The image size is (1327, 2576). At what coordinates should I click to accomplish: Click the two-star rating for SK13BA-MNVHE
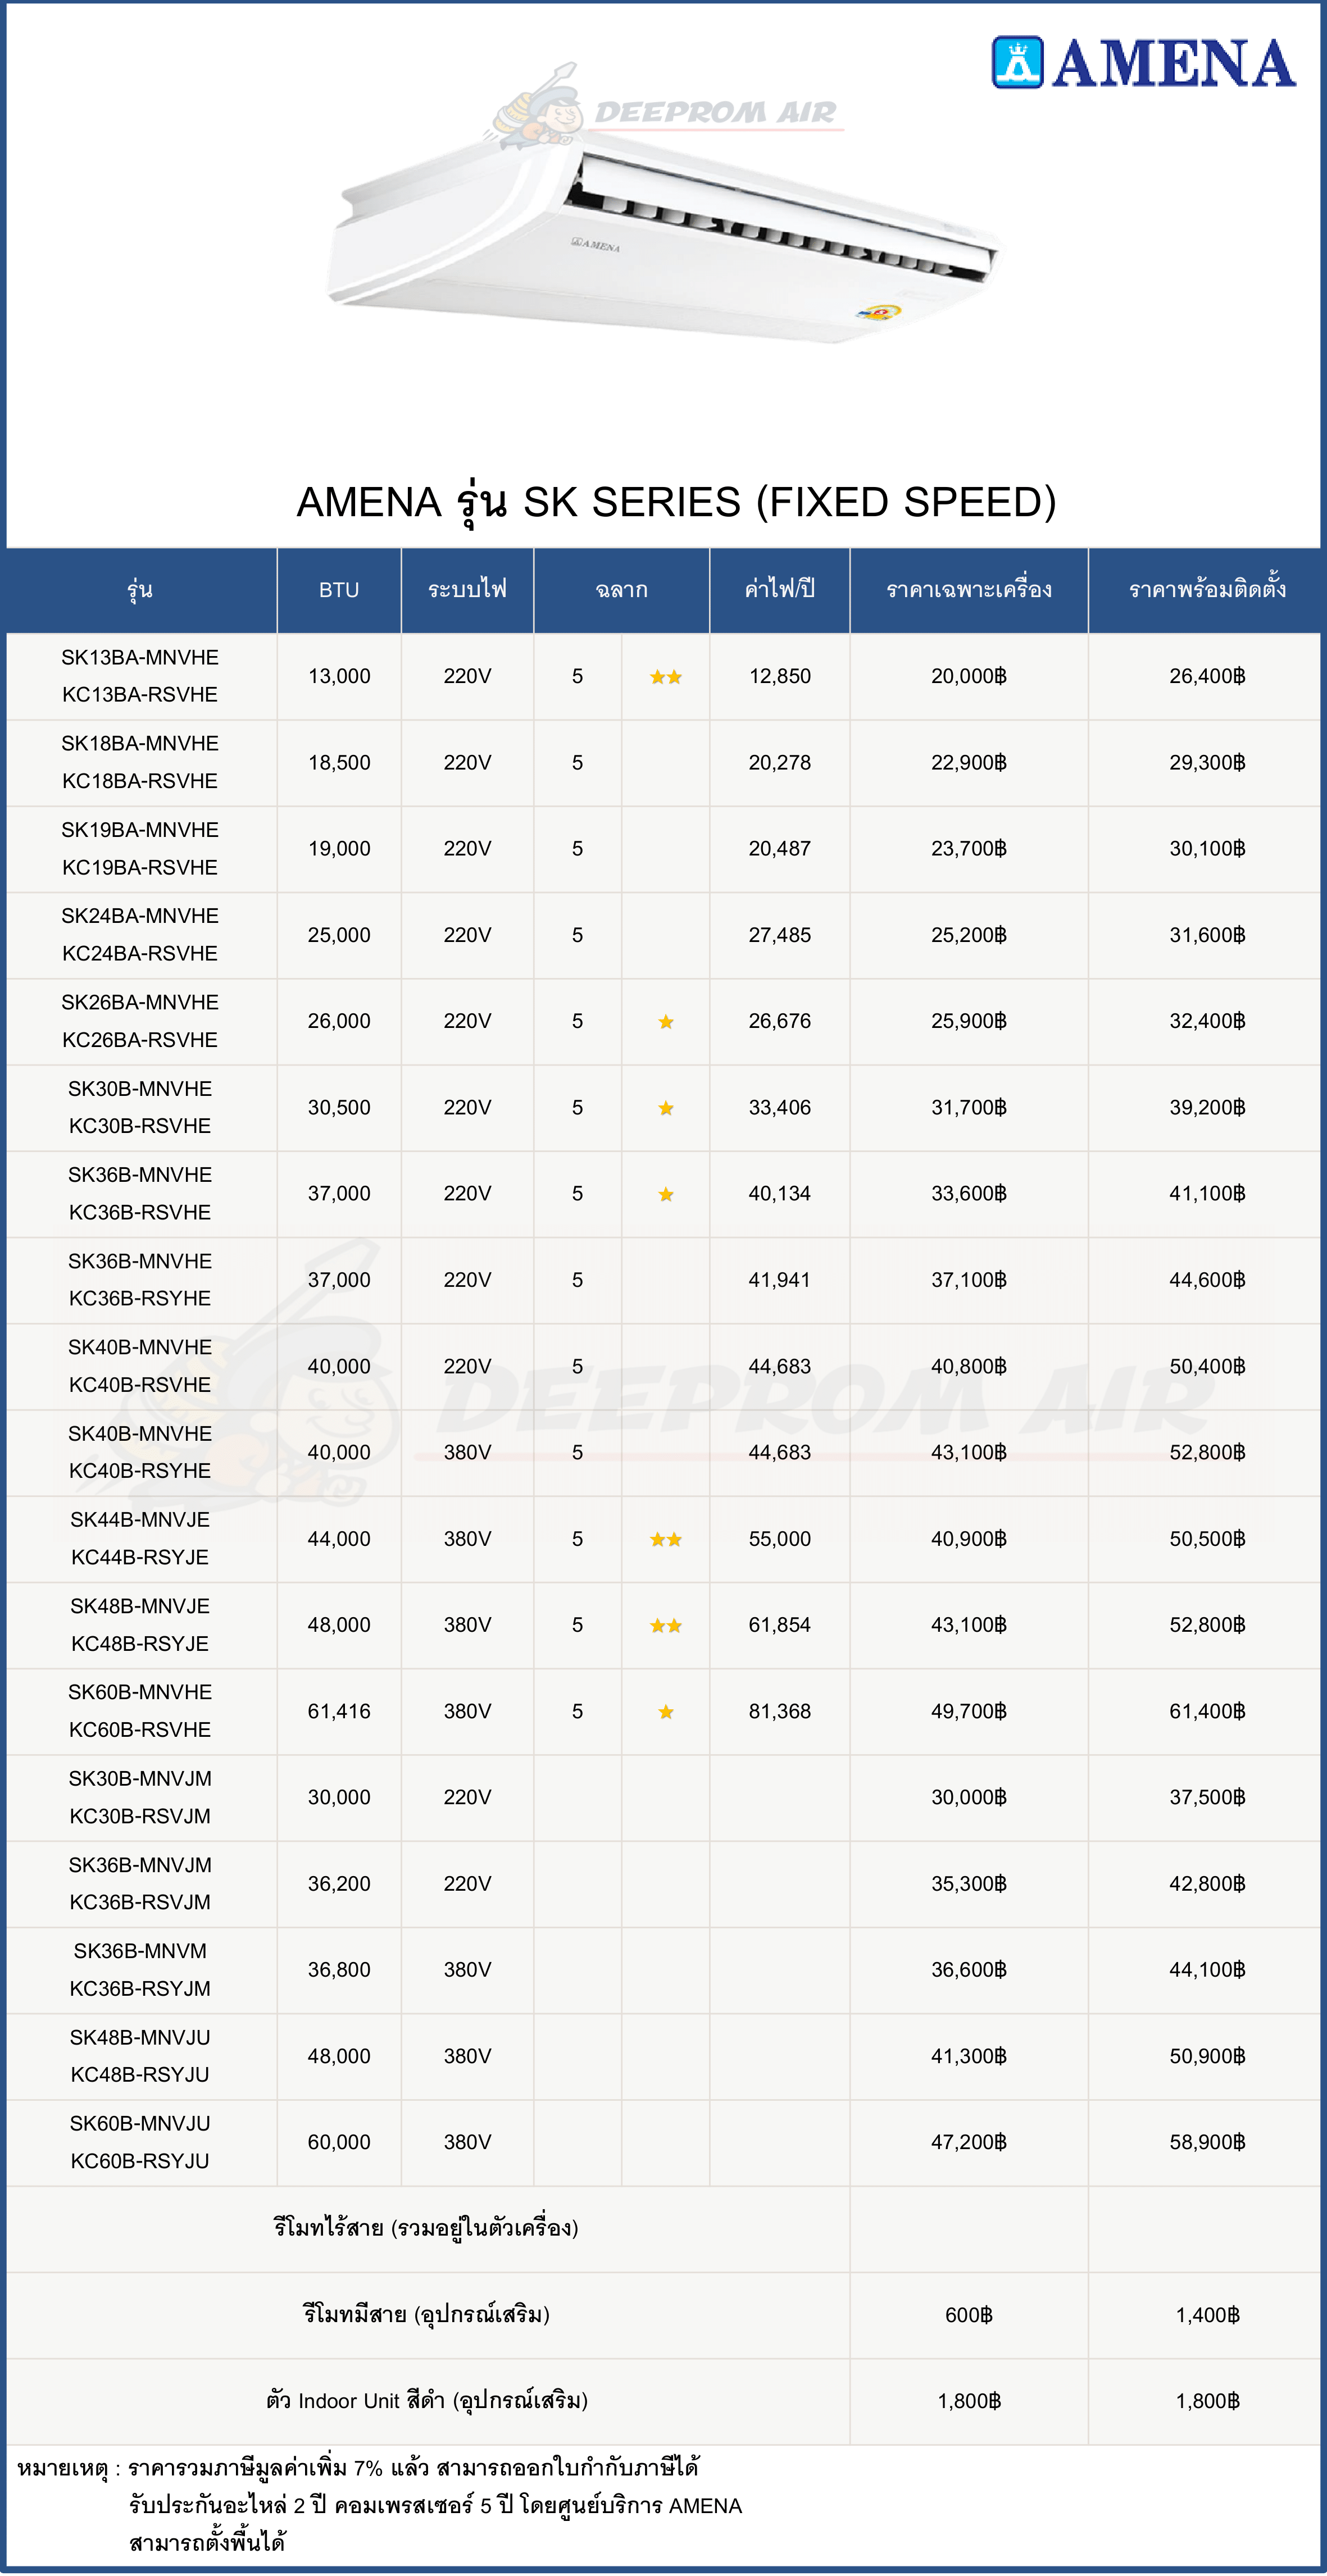tap(666, 677)
